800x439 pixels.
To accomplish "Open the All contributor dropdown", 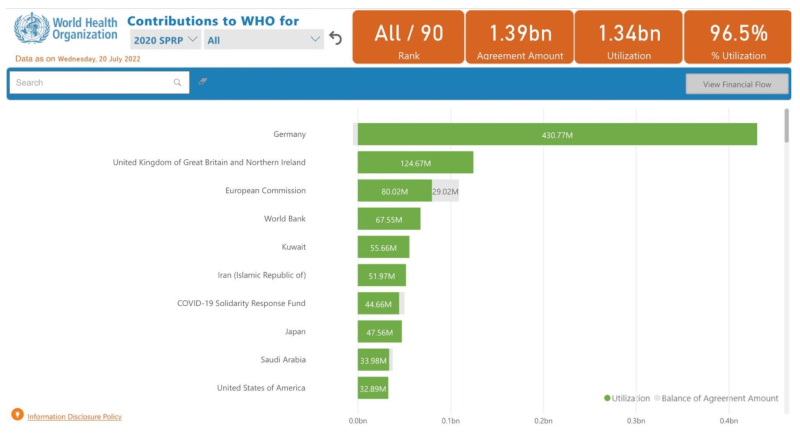I will click(264, 40).
